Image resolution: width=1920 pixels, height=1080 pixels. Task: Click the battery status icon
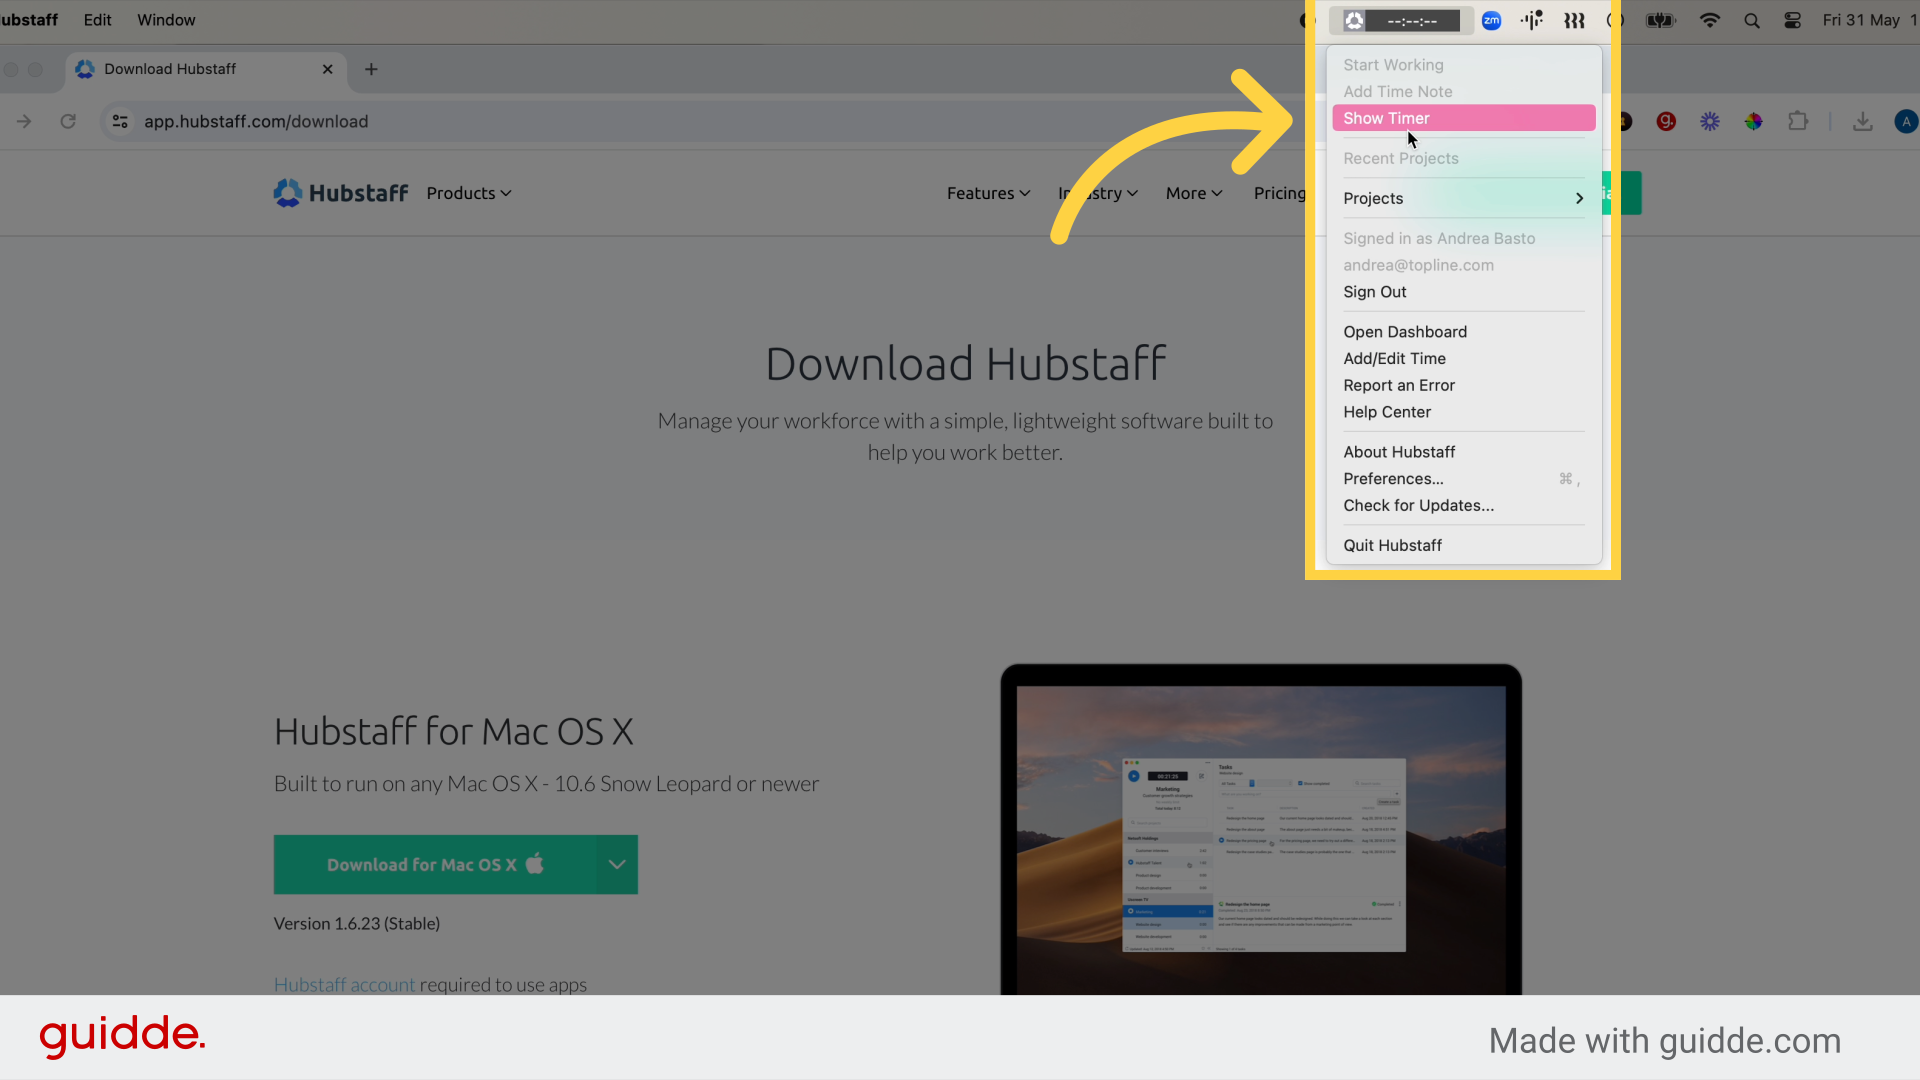pyautogui.click(x=1660, y=20)
